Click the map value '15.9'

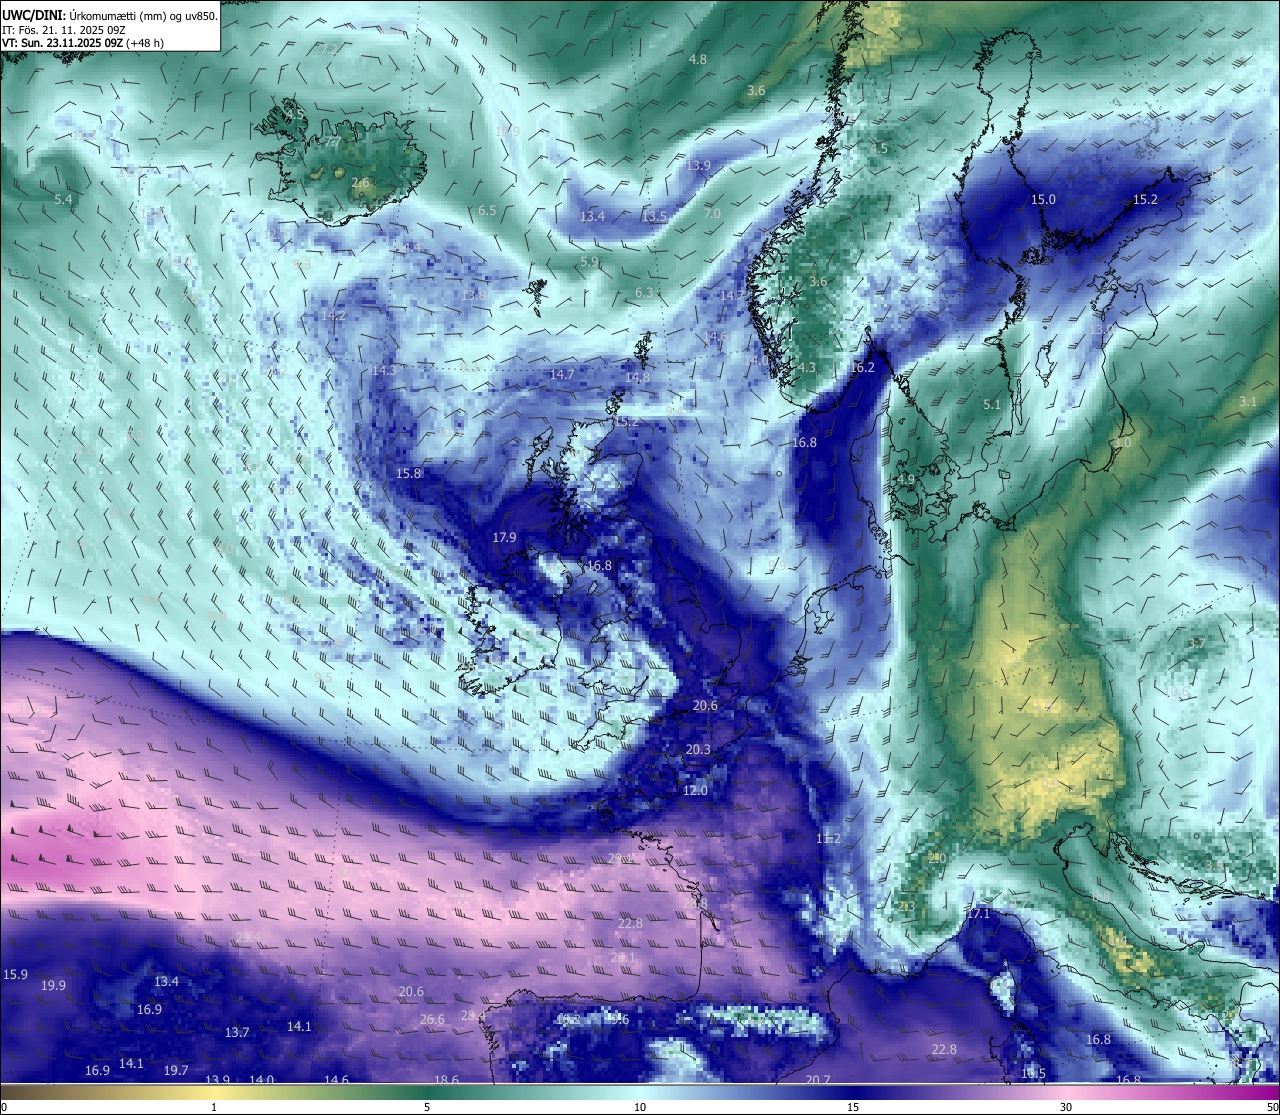16,975
